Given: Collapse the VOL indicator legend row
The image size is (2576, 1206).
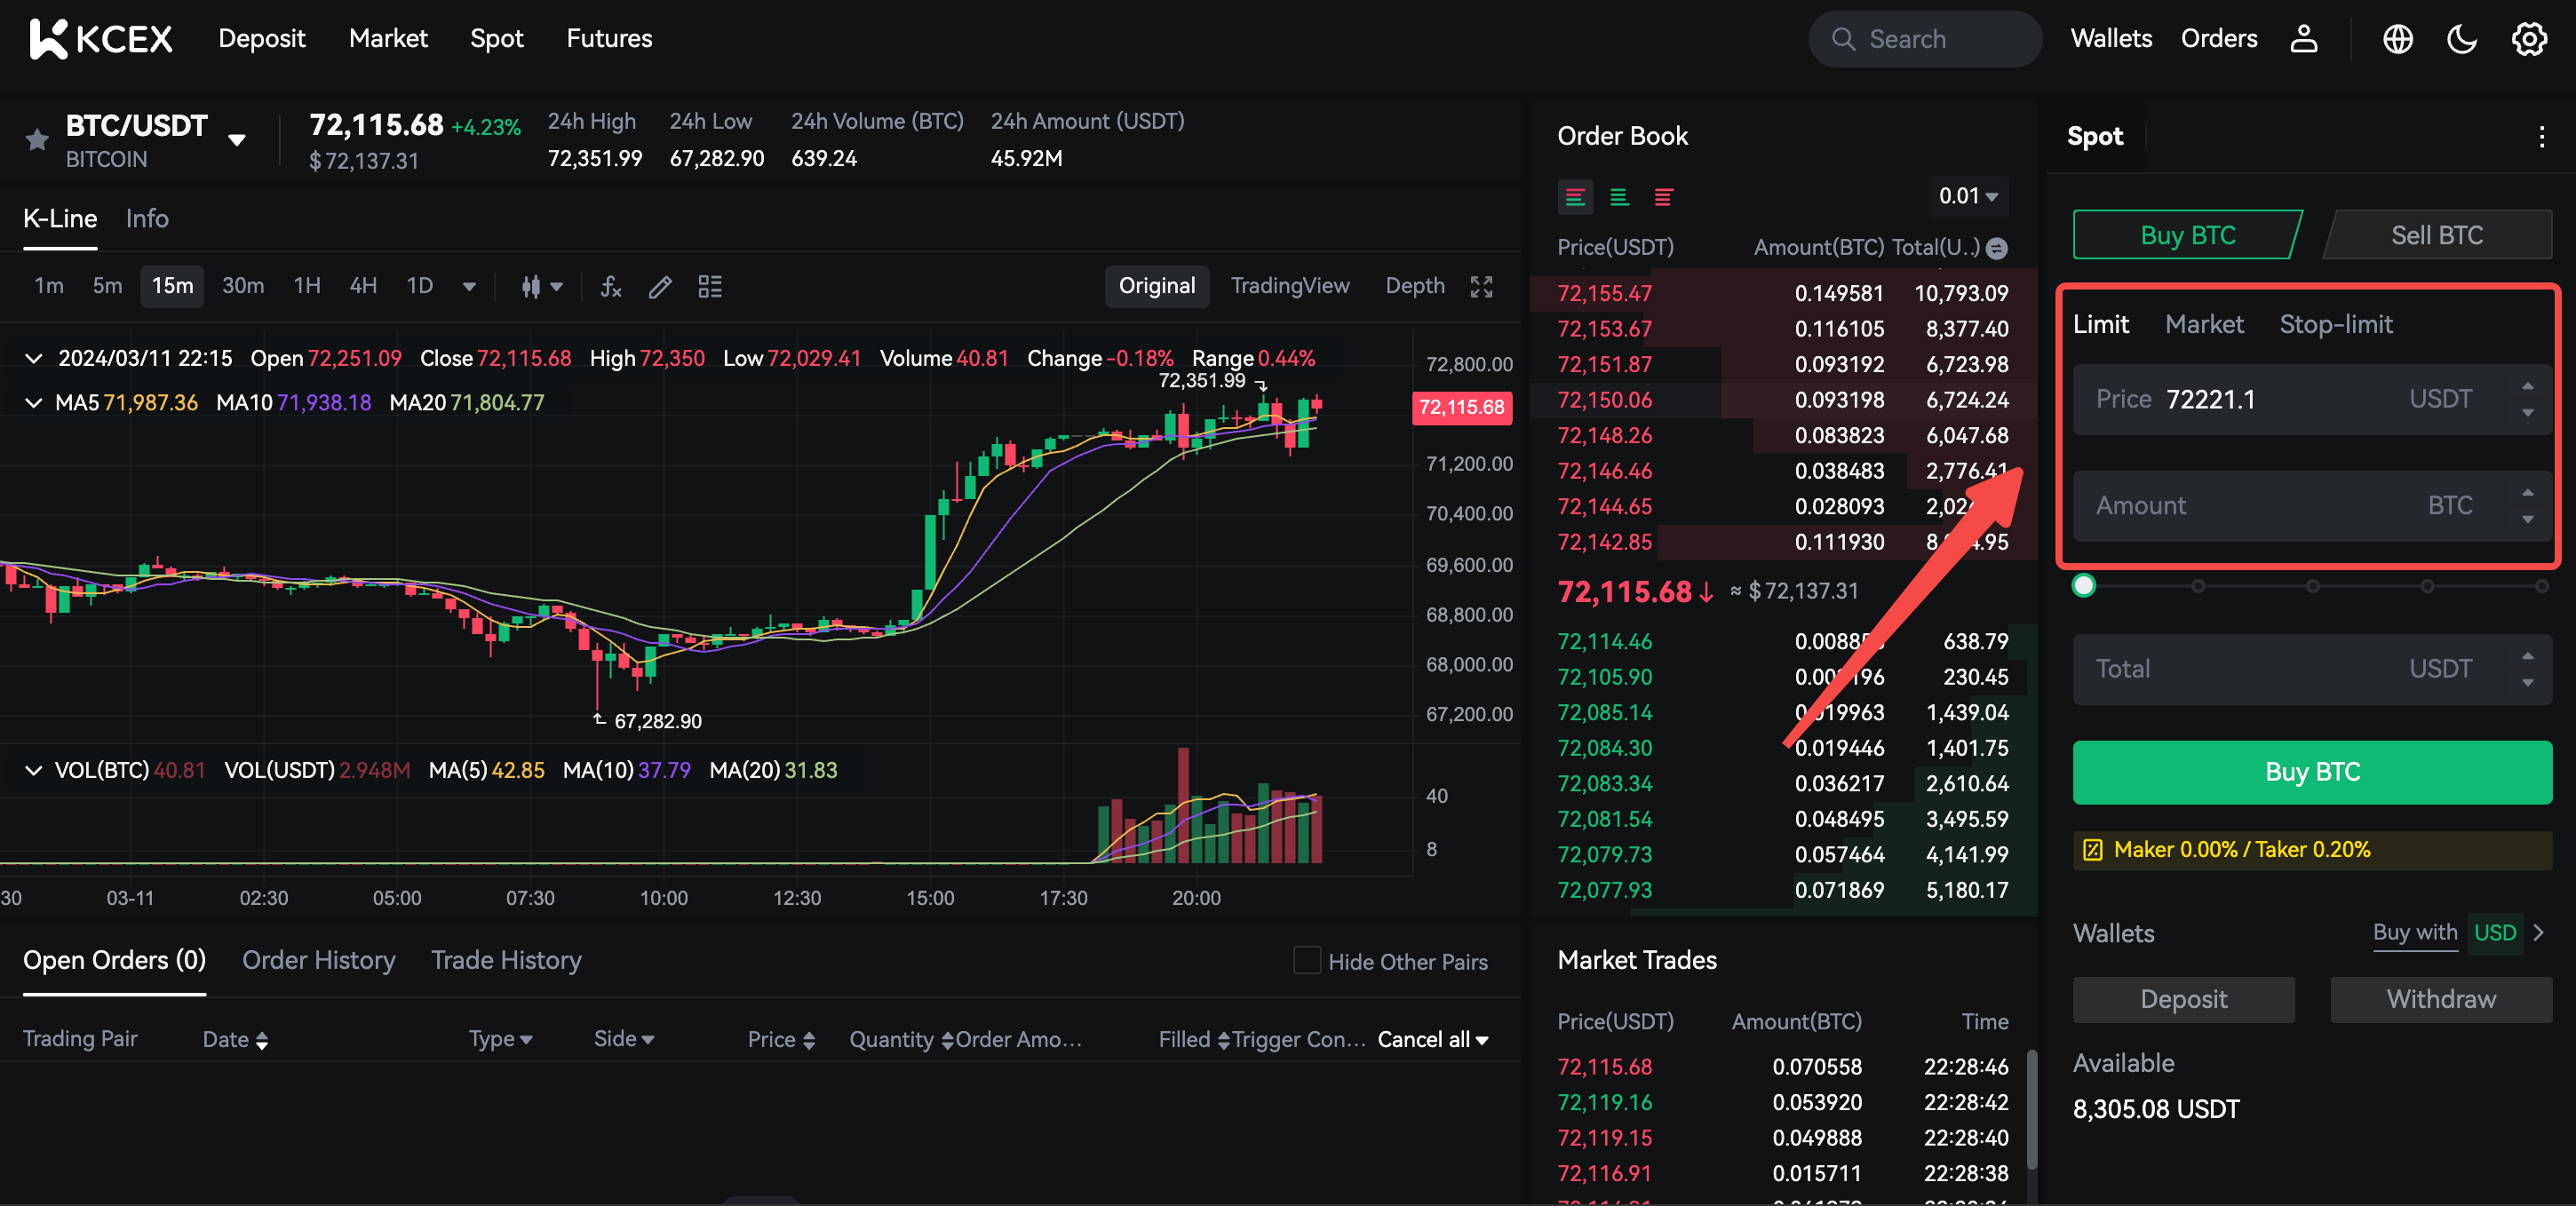Looking at the screenshot, I should (x=33, y=771).
